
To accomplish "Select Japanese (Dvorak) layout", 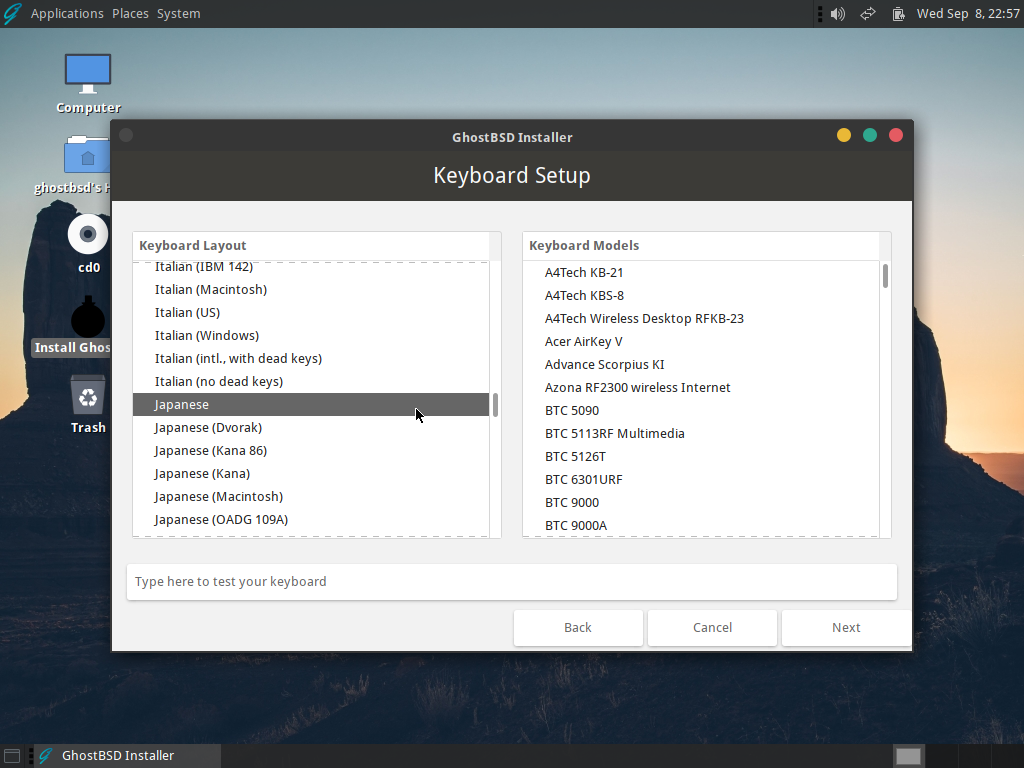I will pos(311,428).
